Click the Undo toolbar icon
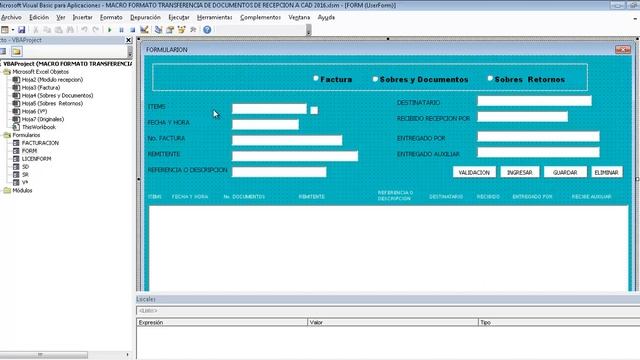This screenshot has height=360, width=640. pyautogui.click(x=84, y=30)
